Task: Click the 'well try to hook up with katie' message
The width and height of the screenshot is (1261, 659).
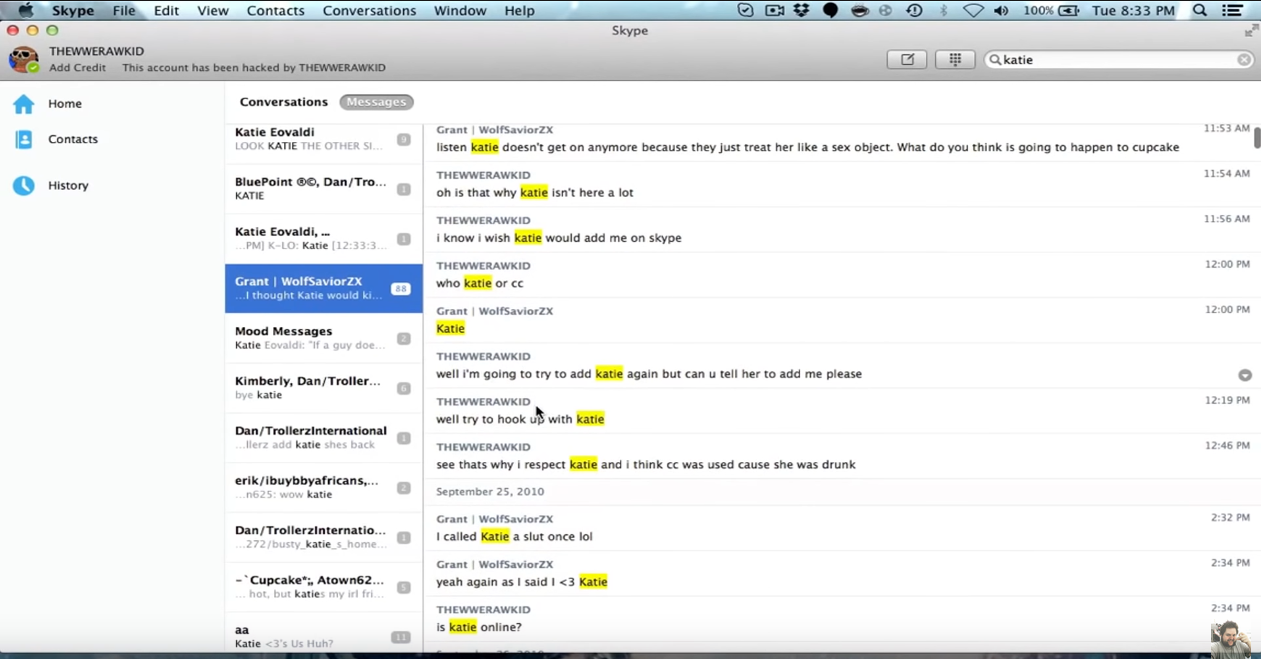Action: click(520, 419)
